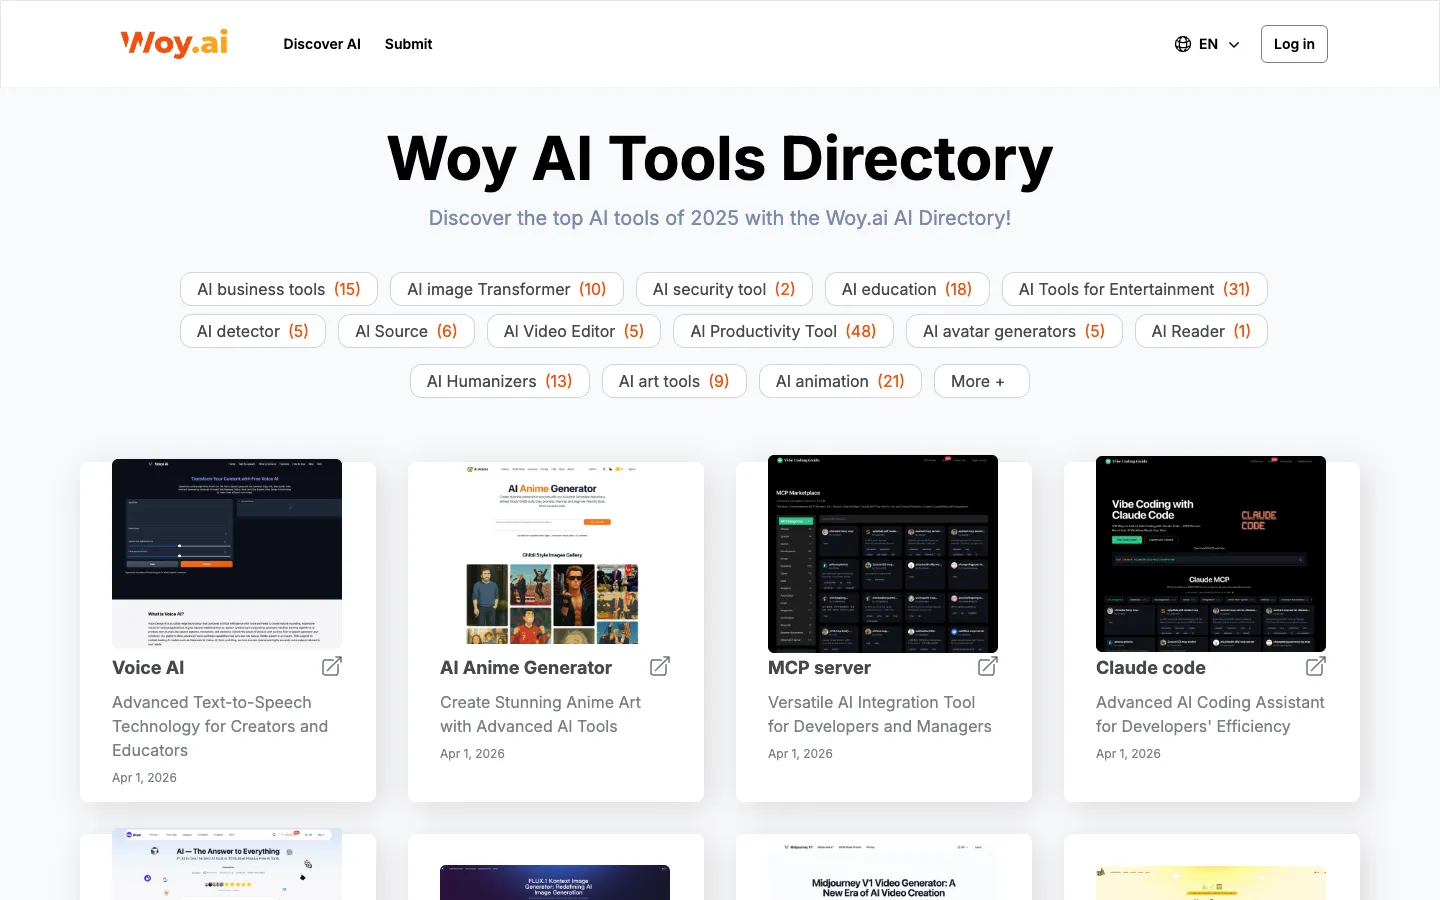
Task: Select AI education category
Action: click(x=907, y=289)
